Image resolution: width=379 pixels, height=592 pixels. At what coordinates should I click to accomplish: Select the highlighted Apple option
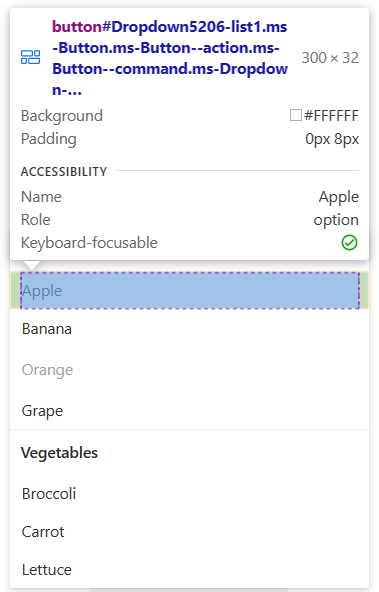pyautogui.click(x=190, y=291)
